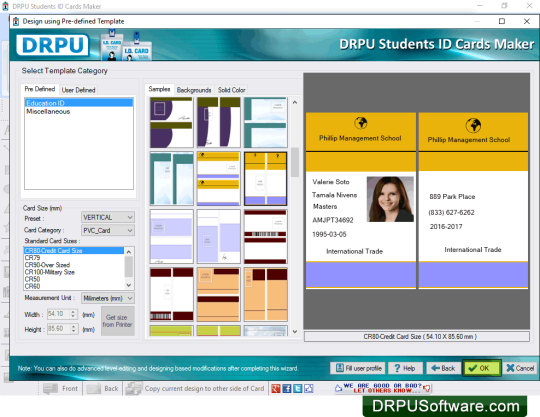Click Fill user profile button
Screen dimensions: 540x417
tap(359, 368)
